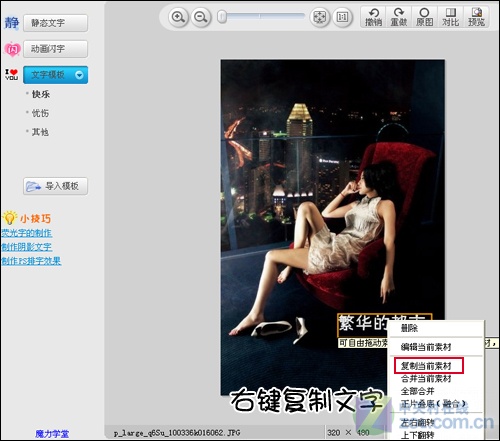
Task: Click the zoom slider handle
Action: point(222,17)
